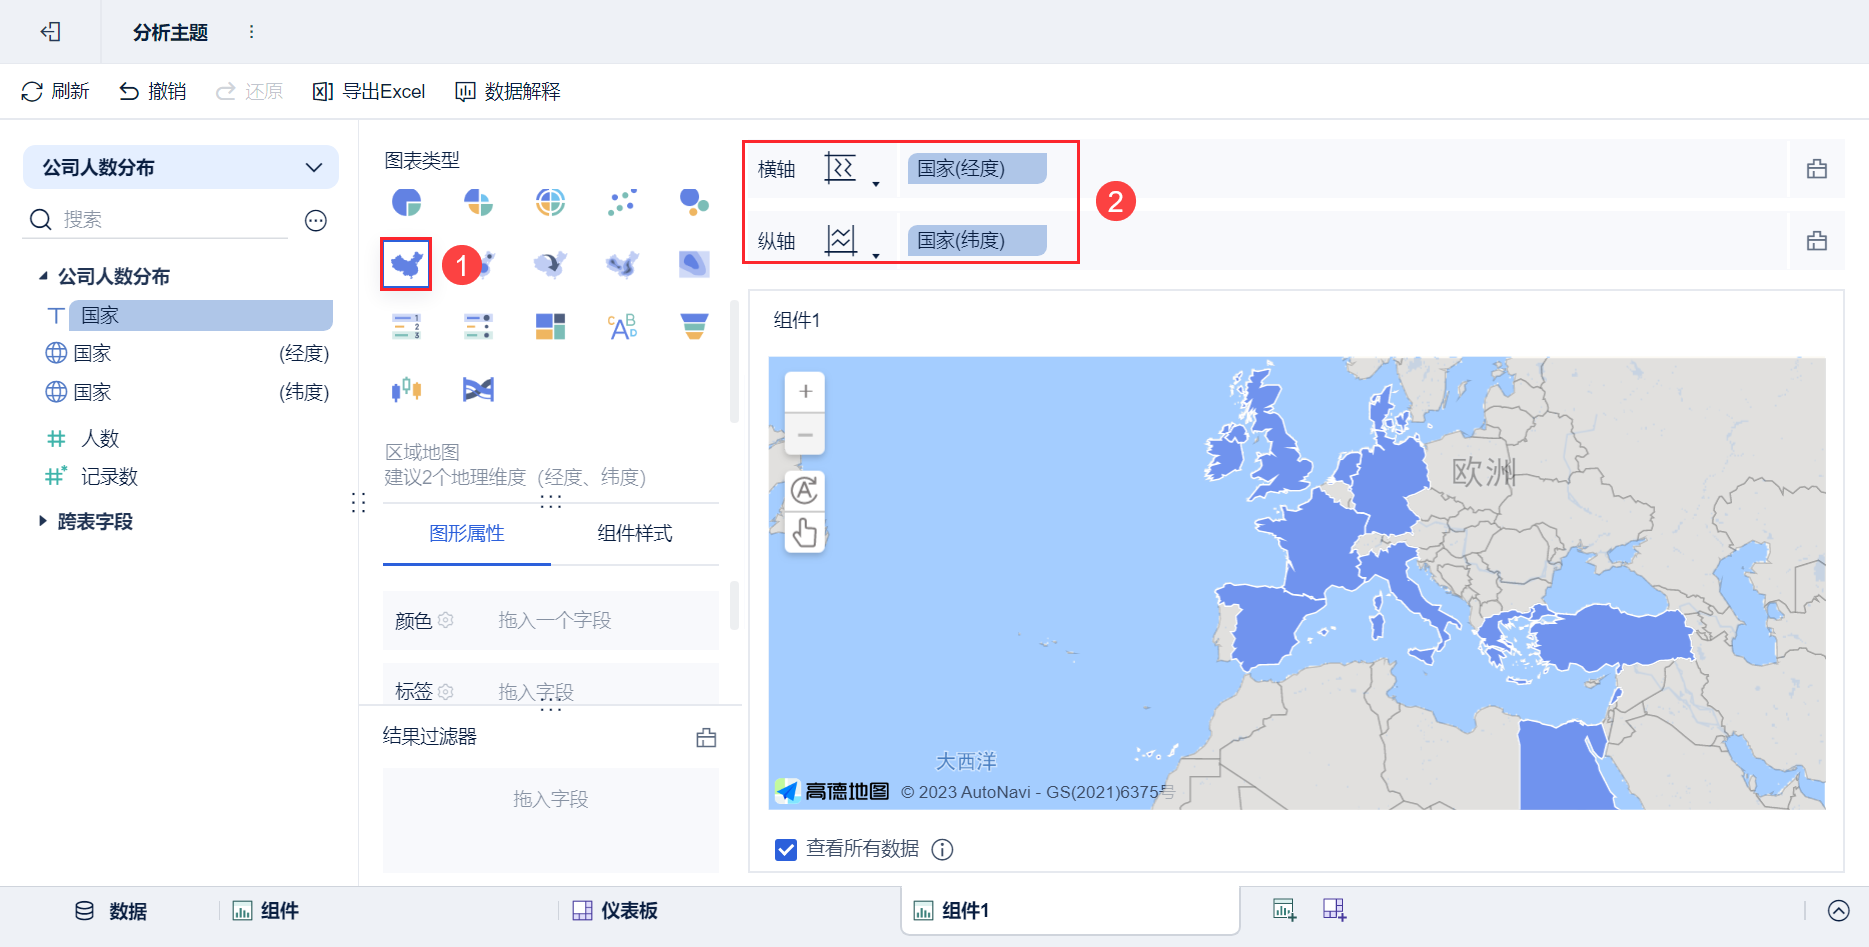This screenshot has height=947, width=1869.
Task: Click the add dashboard icon in bottom bar
Action: (1334, 910)
